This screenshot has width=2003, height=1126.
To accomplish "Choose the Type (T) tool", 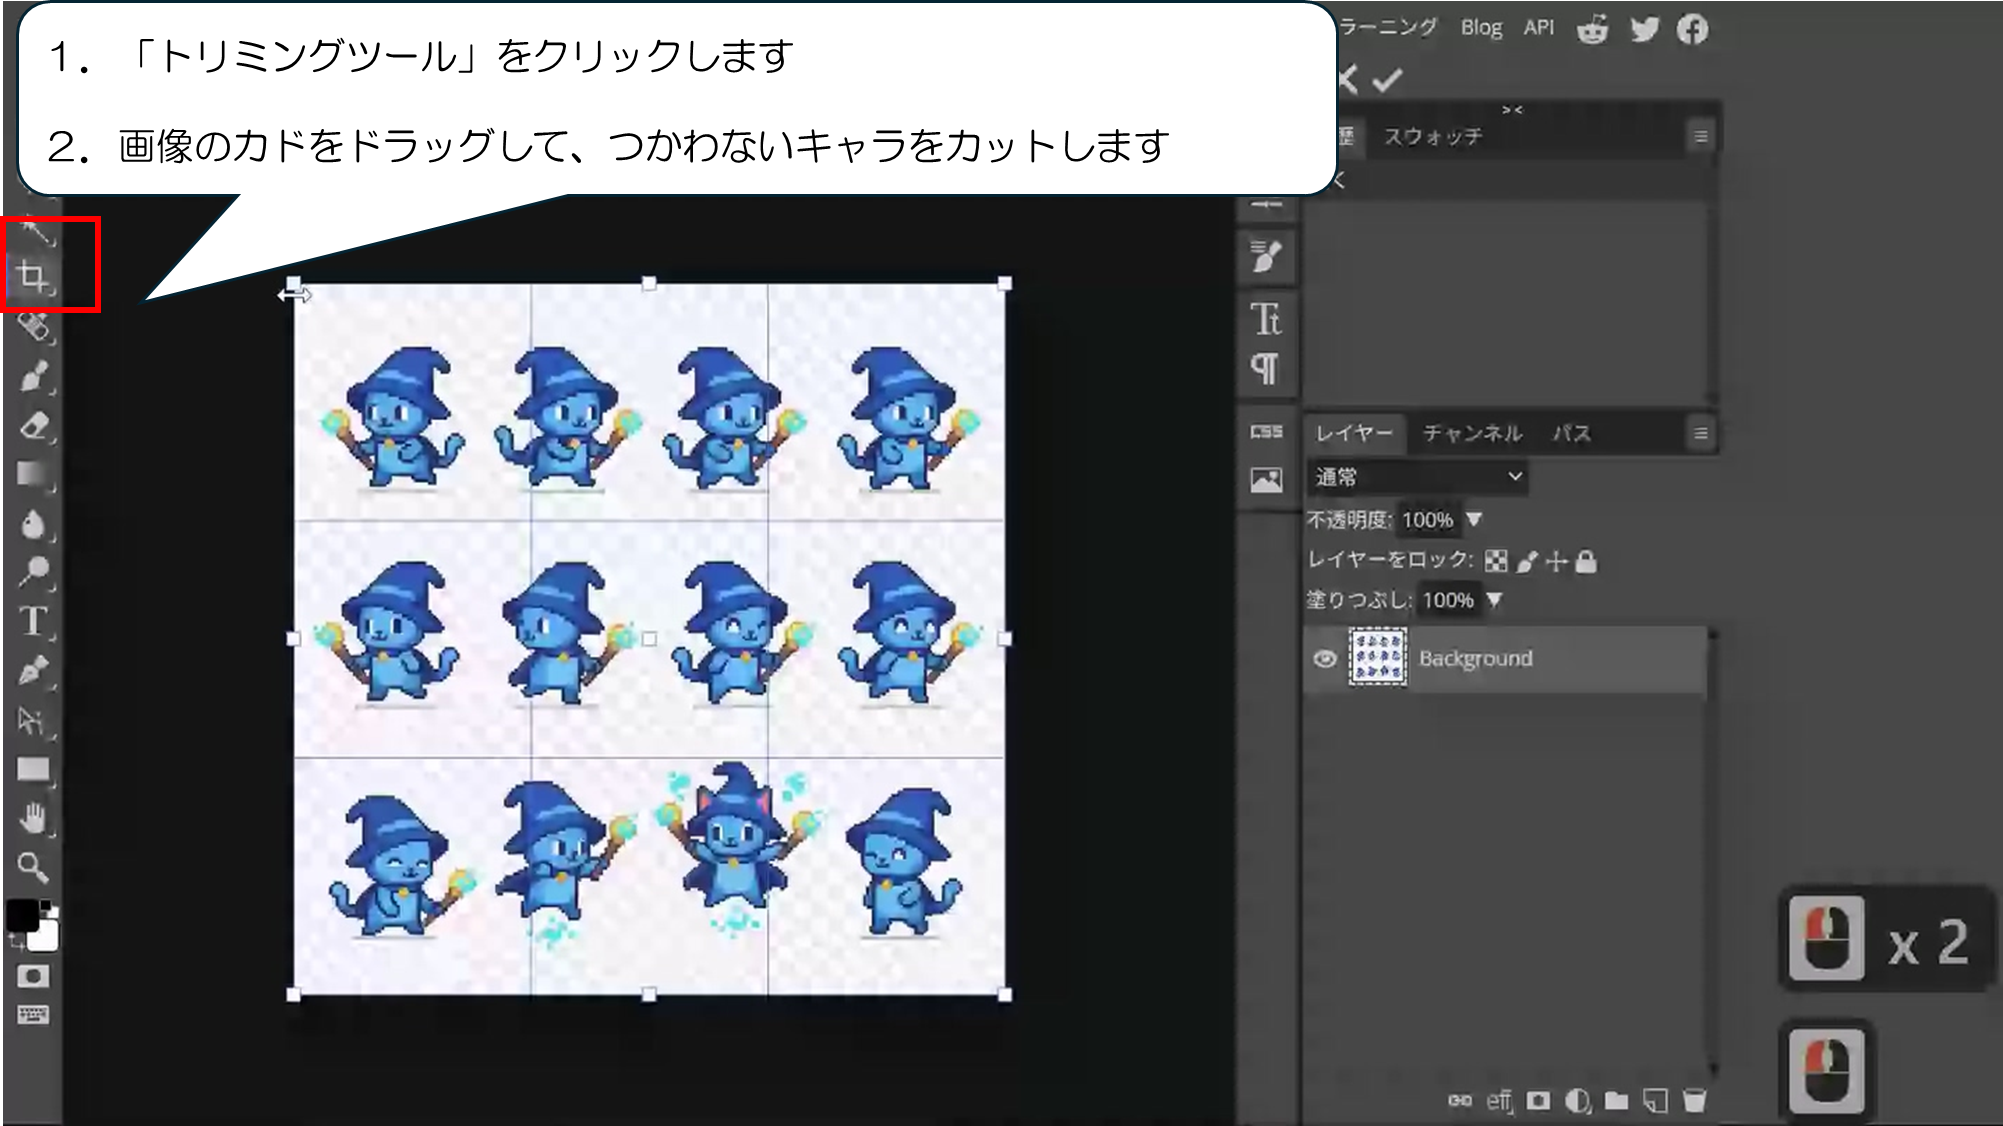I will tap(33, 621).
